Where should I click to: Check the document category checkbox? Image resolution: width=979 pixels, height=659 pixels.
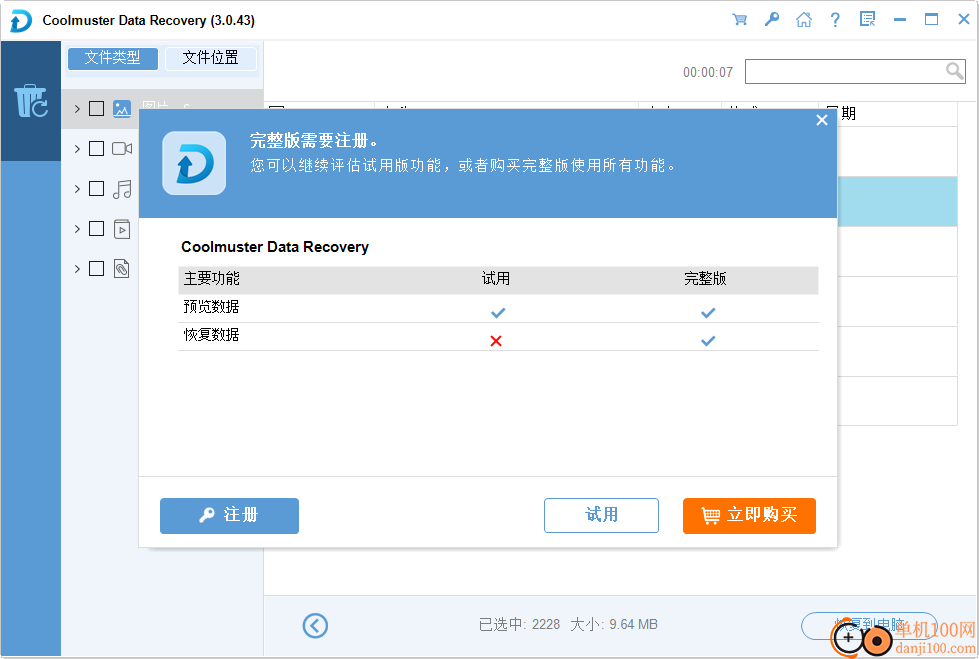96,269
